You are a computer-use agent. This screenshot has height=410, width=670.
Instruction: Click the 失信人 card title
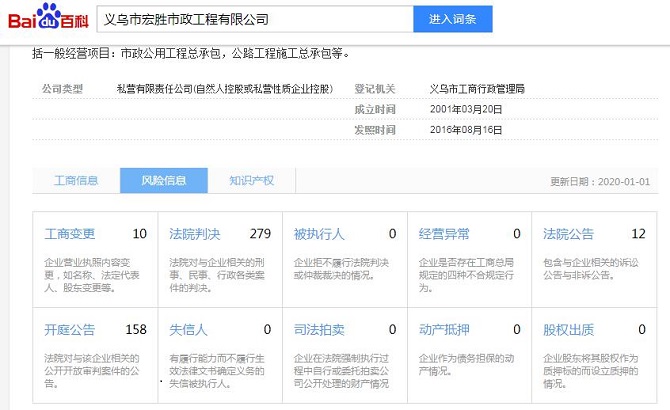pyautogui.click(x=188, y=329)
